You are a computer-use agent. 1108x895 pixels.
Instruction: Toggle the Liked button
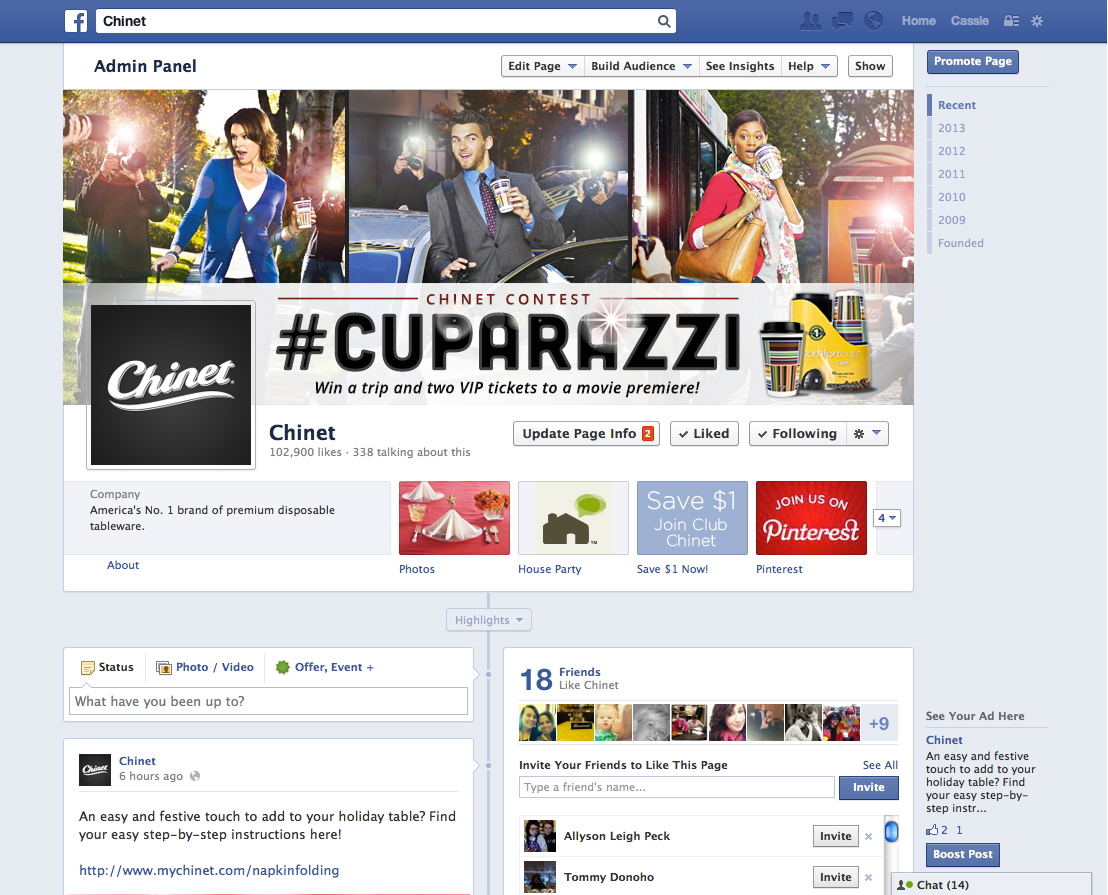(704, 434)
